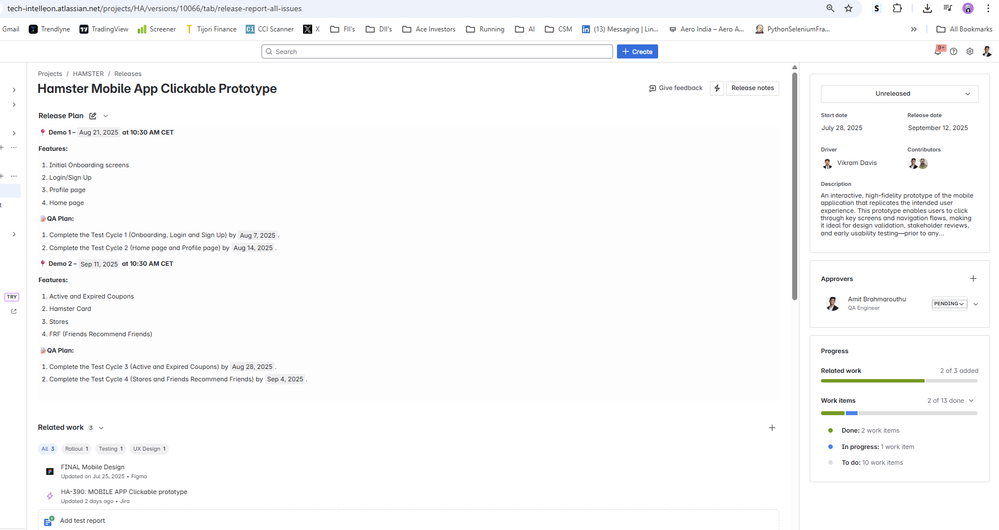Add an approver with plus icon
Image resolution: width=999 pixels, height=530 pixels.
pyautogui.click(x=973, y=278)
